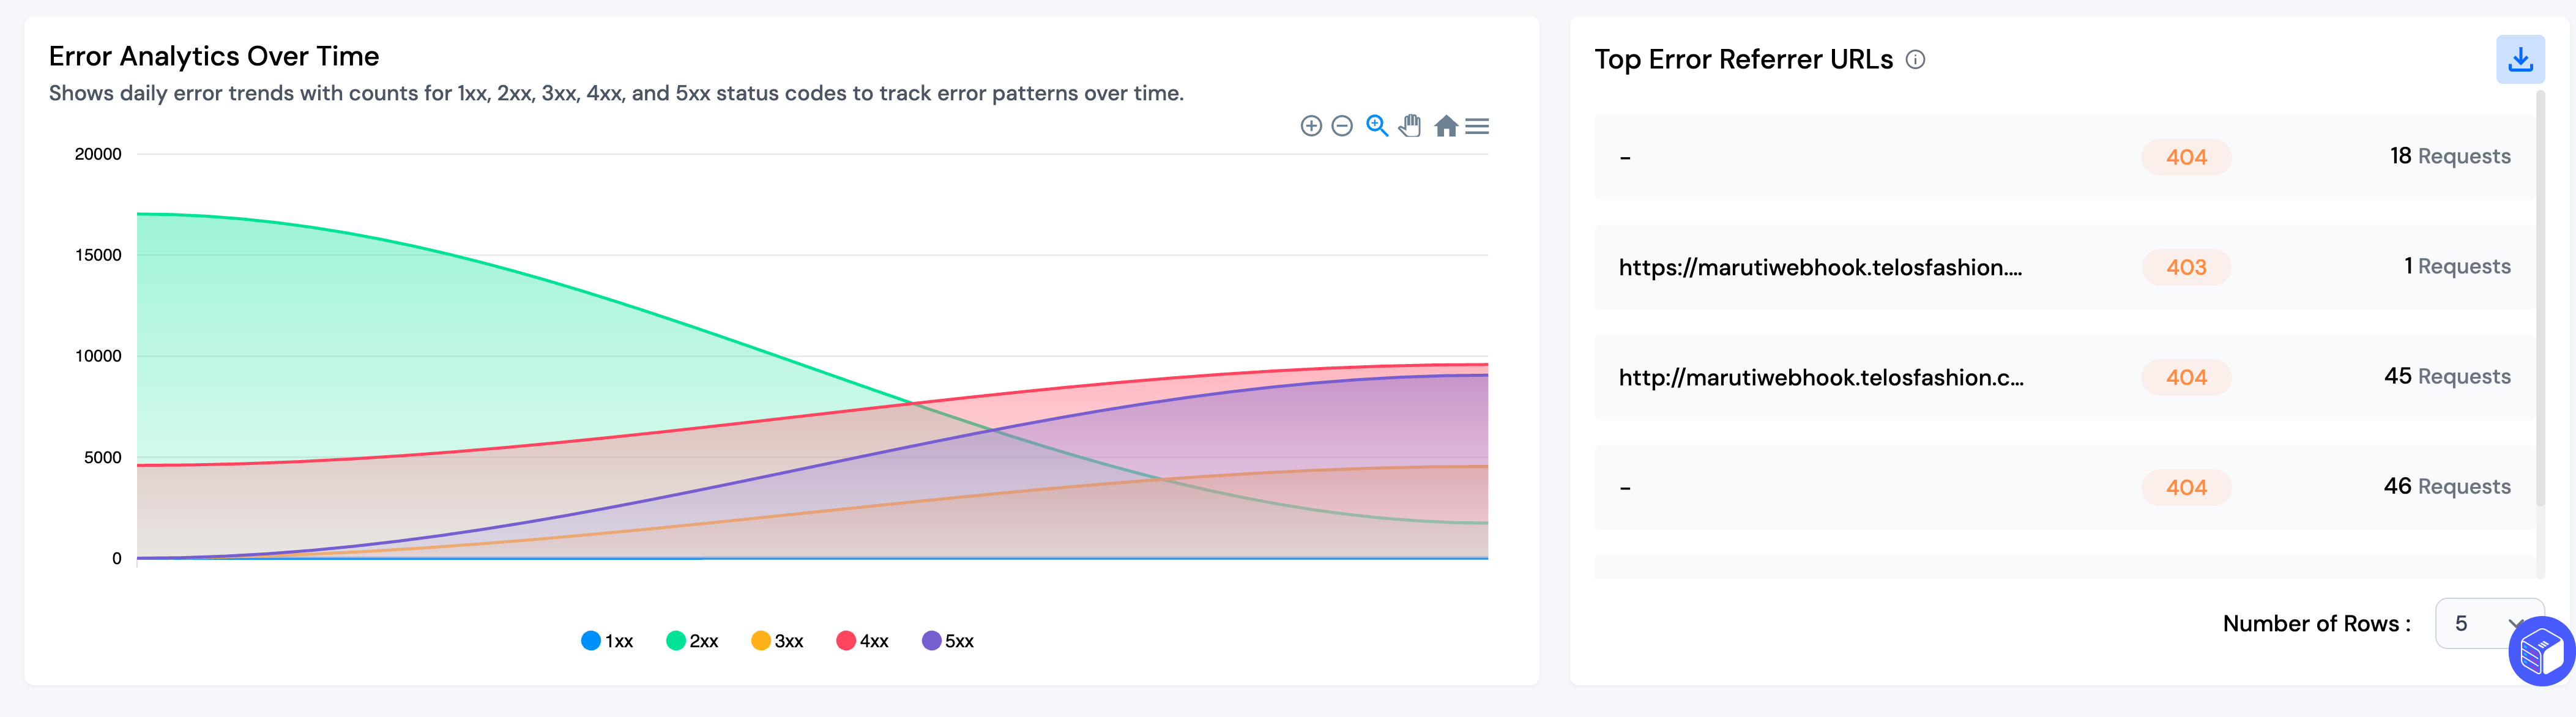Click 403 status badge
This screenshot has width=2576, height=717.
click(2185, 268)
